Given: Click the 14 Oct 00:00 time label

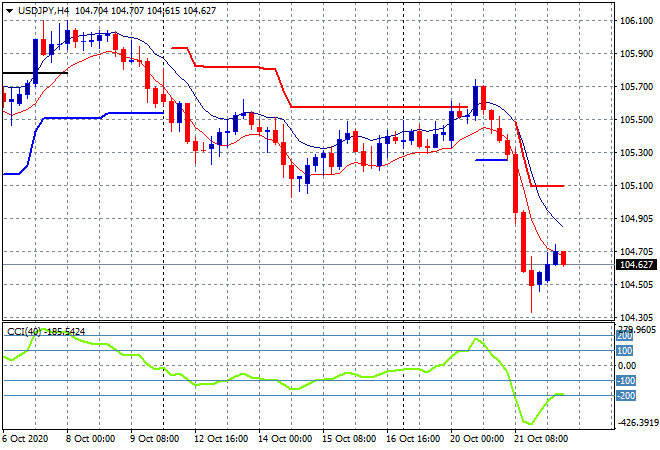Looking at the screenshot, I should 285,439.
